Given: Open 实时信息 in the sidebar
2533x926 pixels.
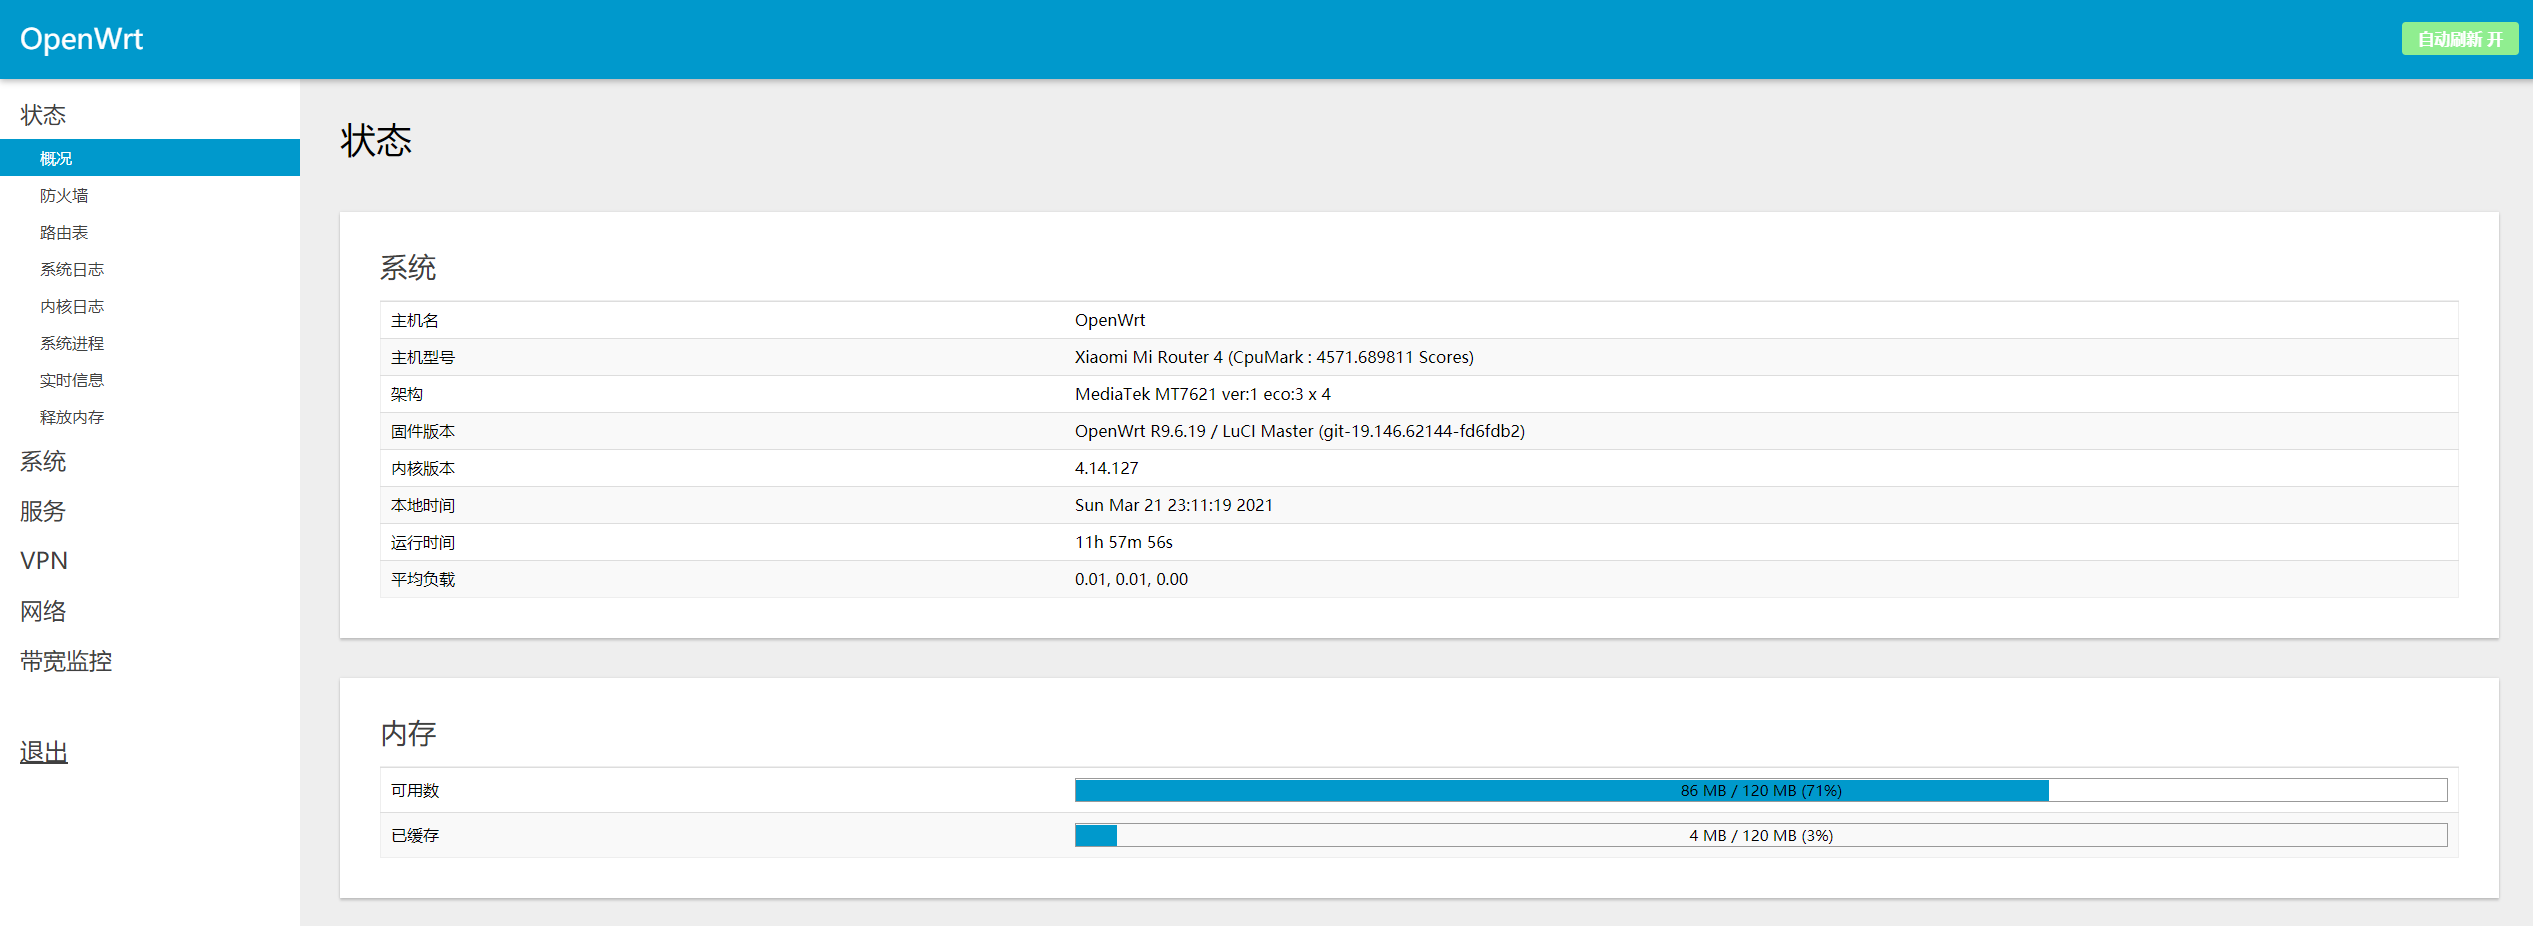Looking at the screenshot, I should (x=72, y=380).
